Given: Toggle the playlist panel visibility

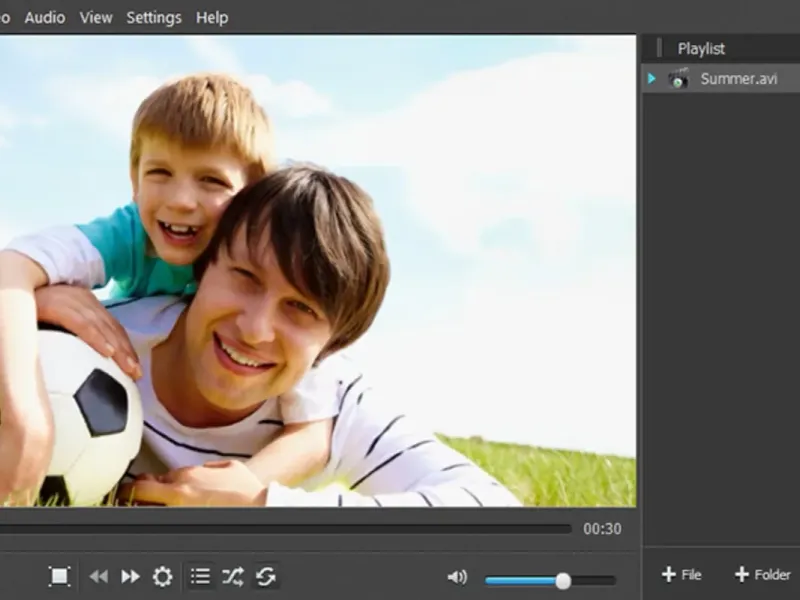Looking at the screenshot, I should [200, 576].
